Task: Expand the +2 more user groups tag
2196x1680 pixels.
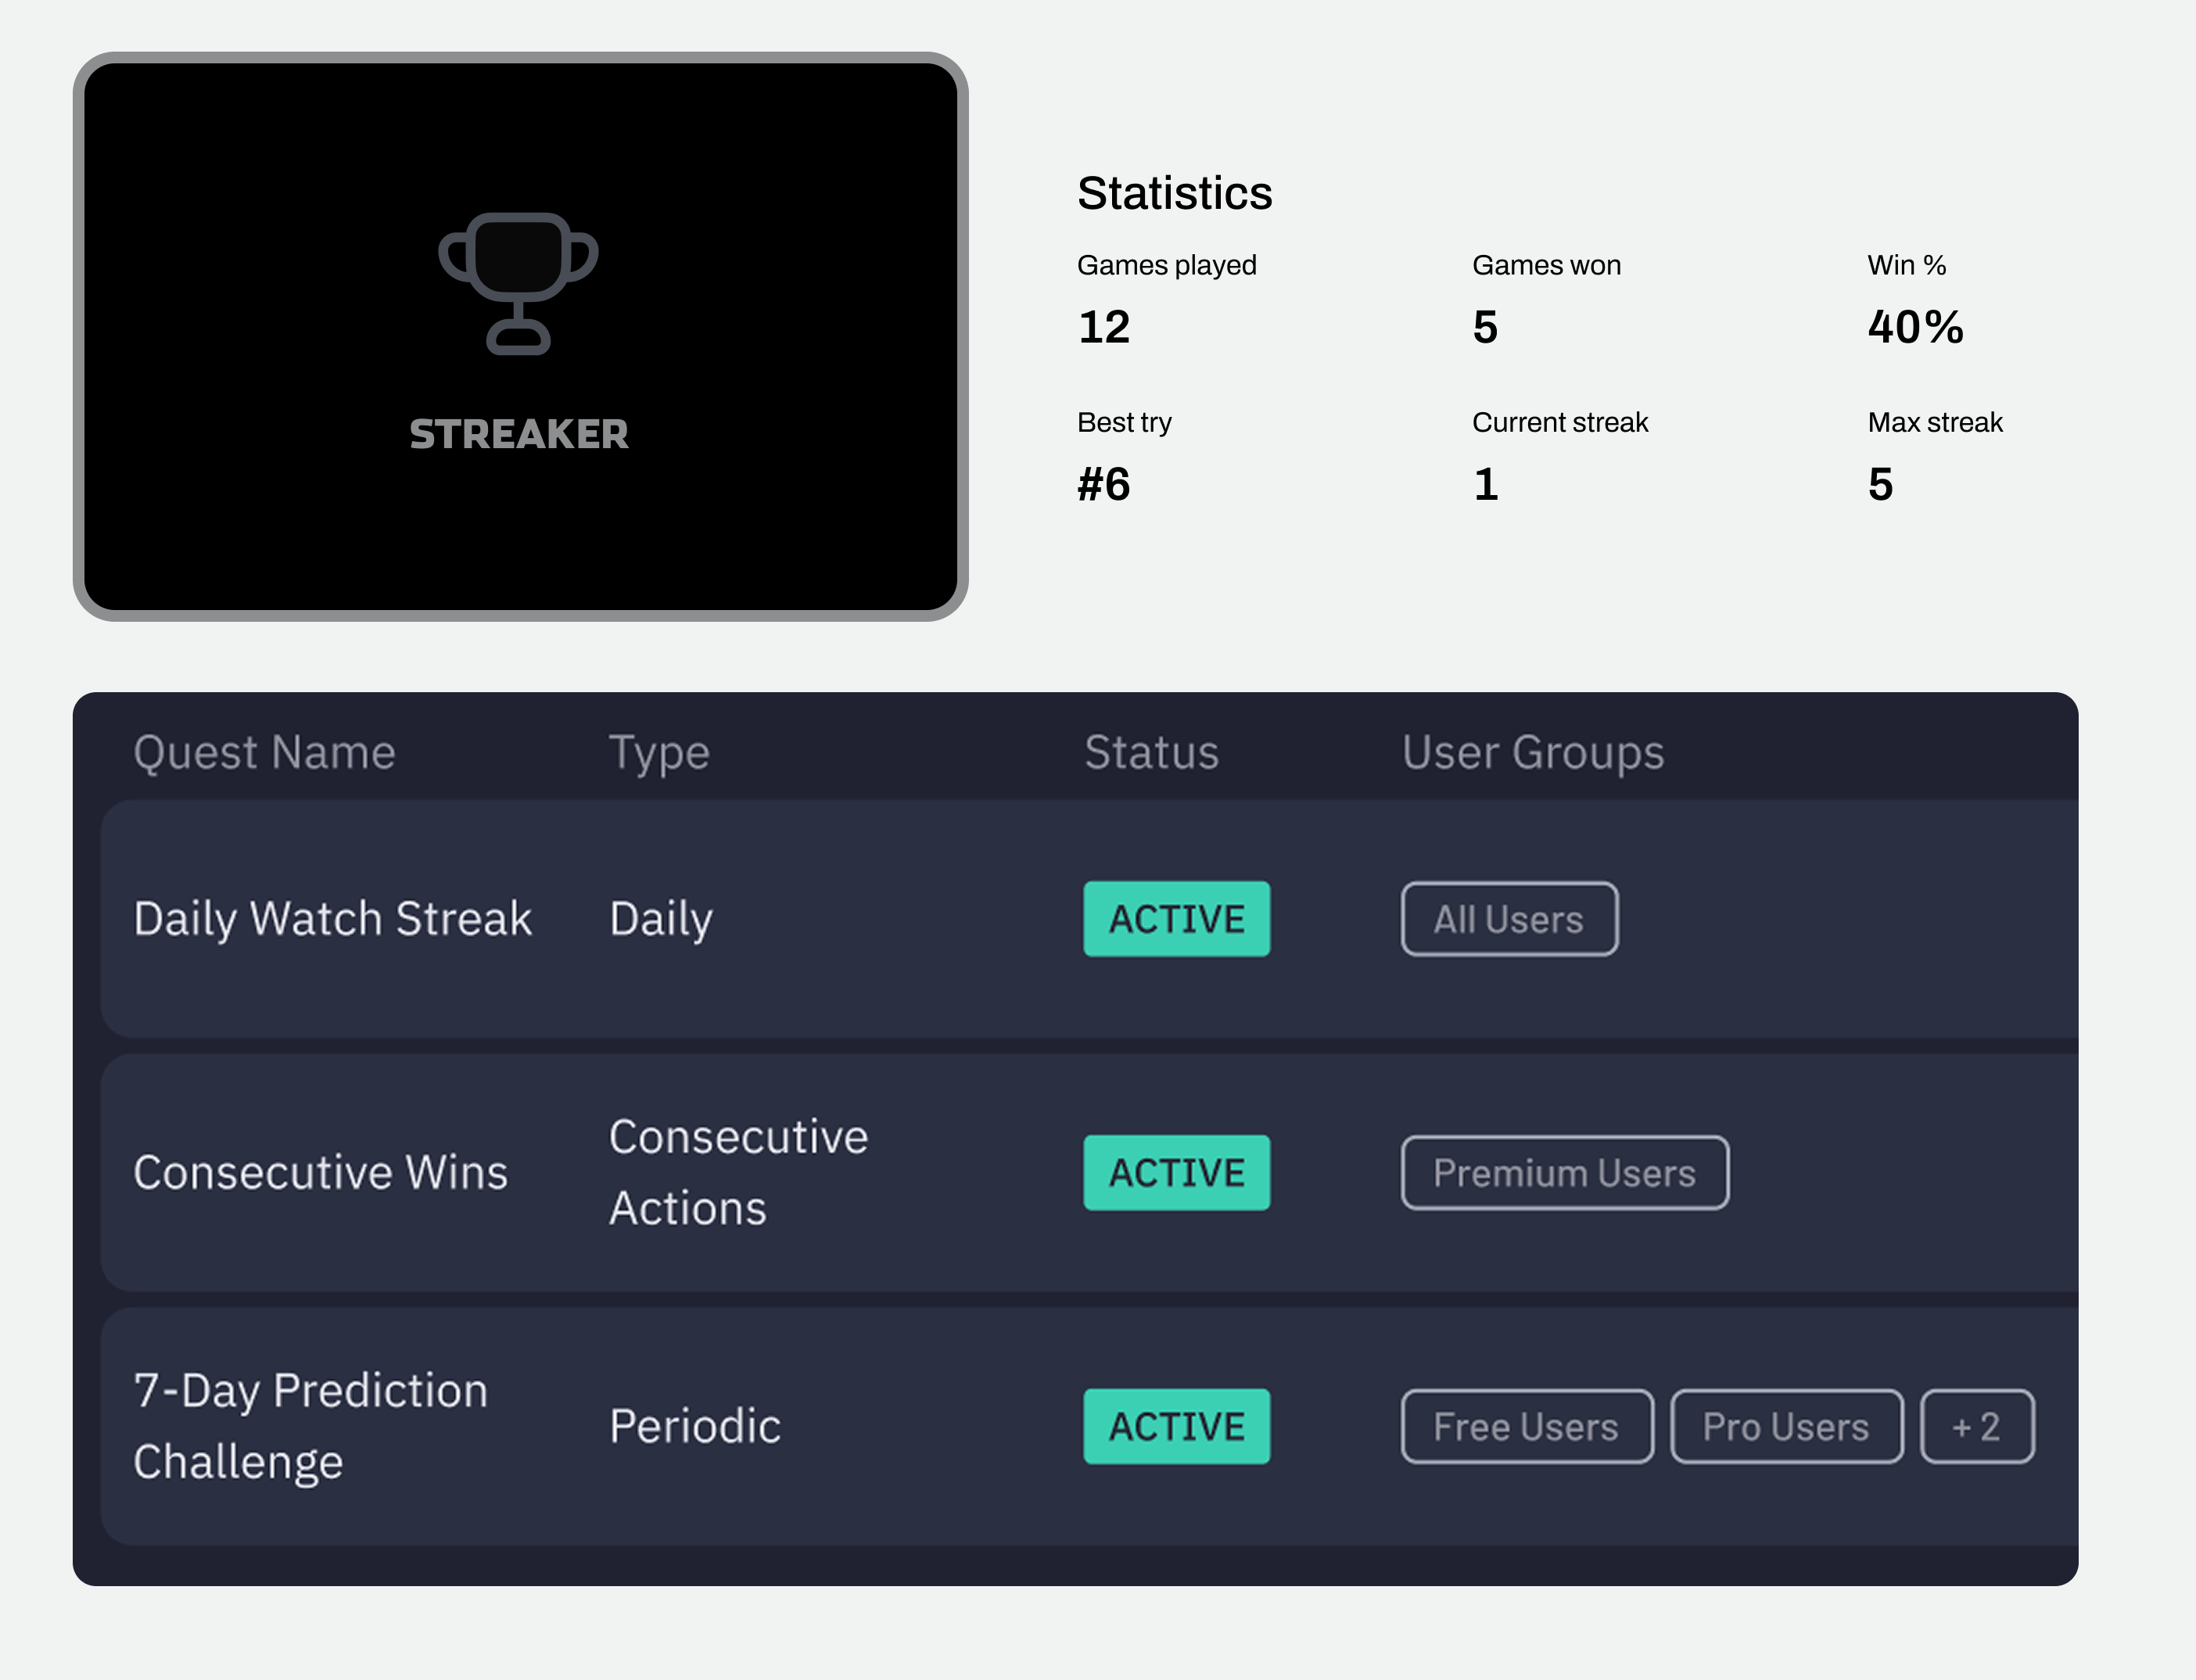Action: click(x=1976, y=1427)
